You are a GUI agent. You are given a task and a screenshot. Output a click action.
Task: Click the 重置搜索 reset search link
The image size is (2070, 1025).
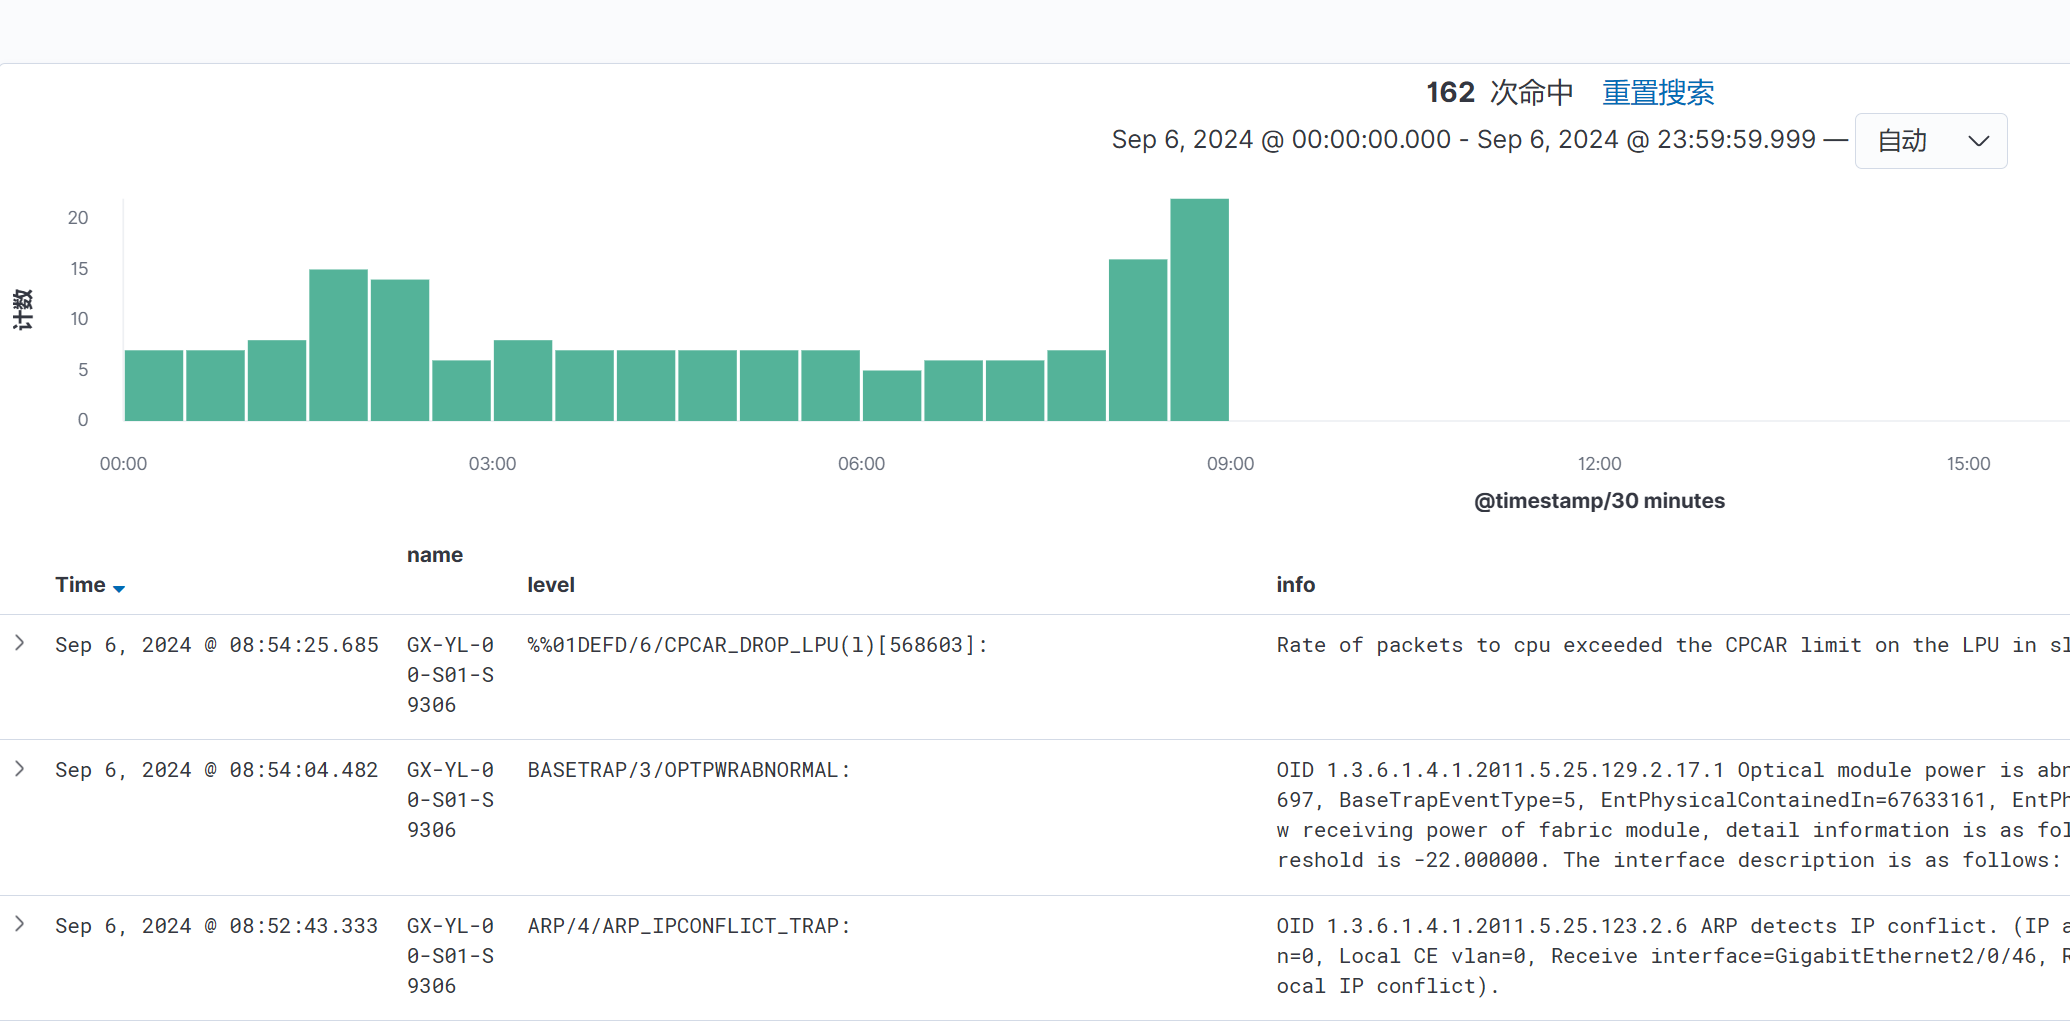point(1658,92)
